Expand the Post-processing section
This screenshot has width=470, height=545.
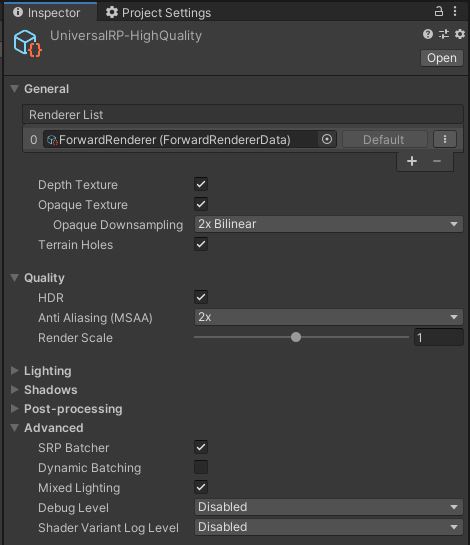click(14, 409)
